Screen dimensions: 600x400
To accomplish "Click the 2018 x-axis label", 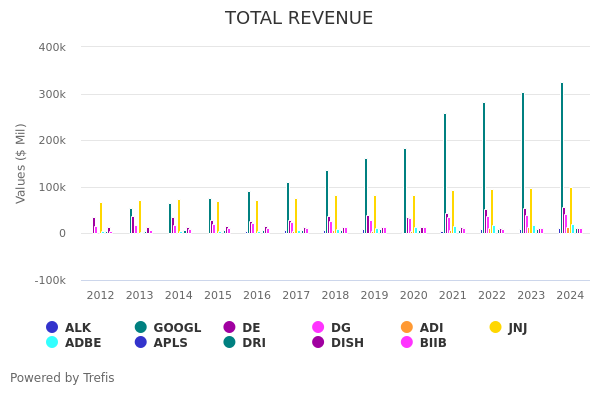I will tap(335, 296).
